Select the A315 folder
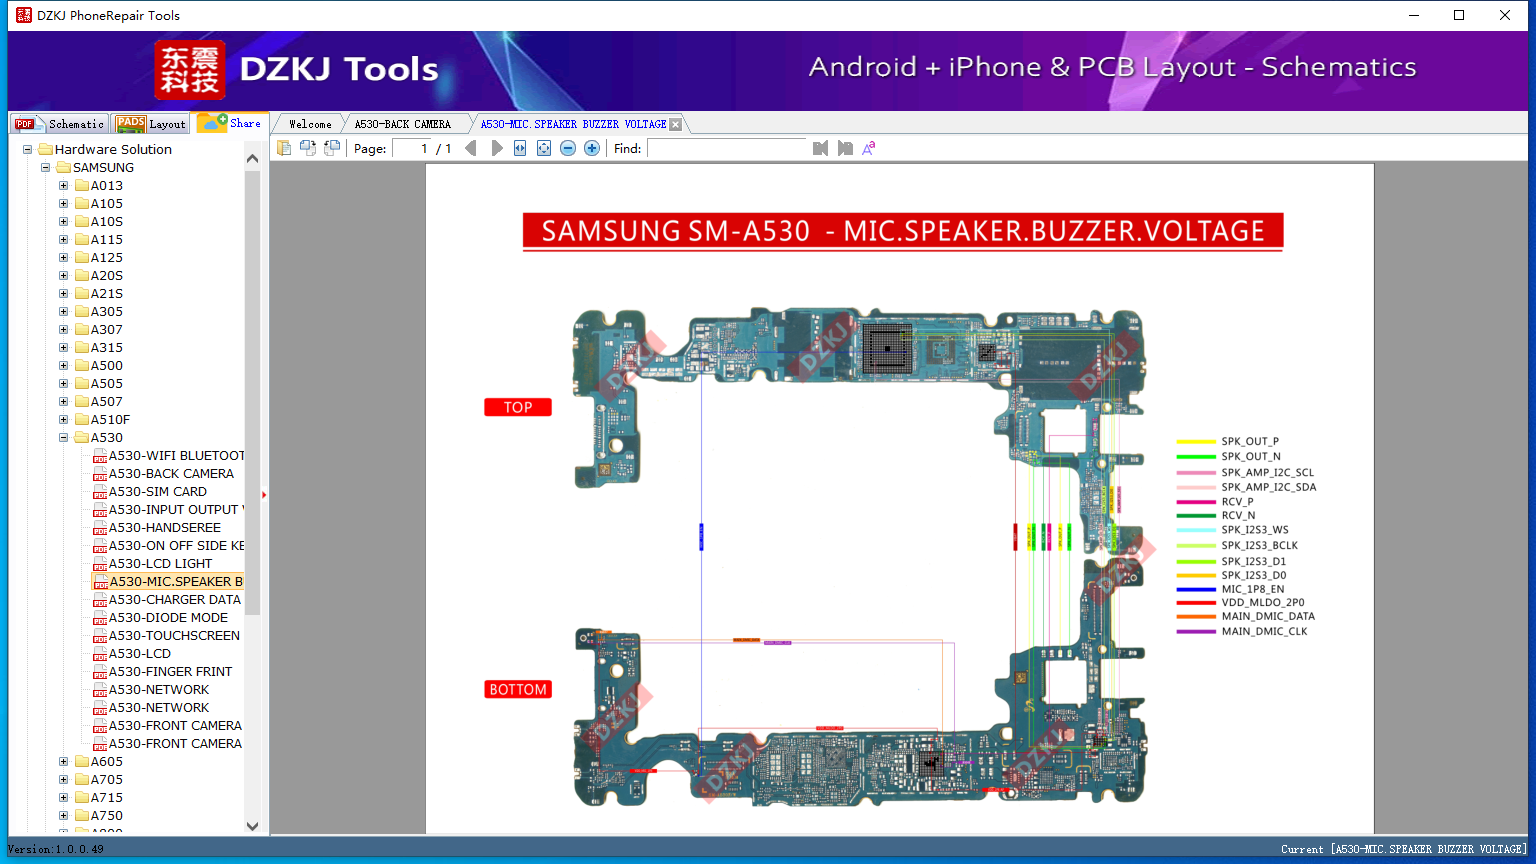Image resolution: width=1536 pixels, height=864 pixels. pyautogui.click(x=107, y=348)
